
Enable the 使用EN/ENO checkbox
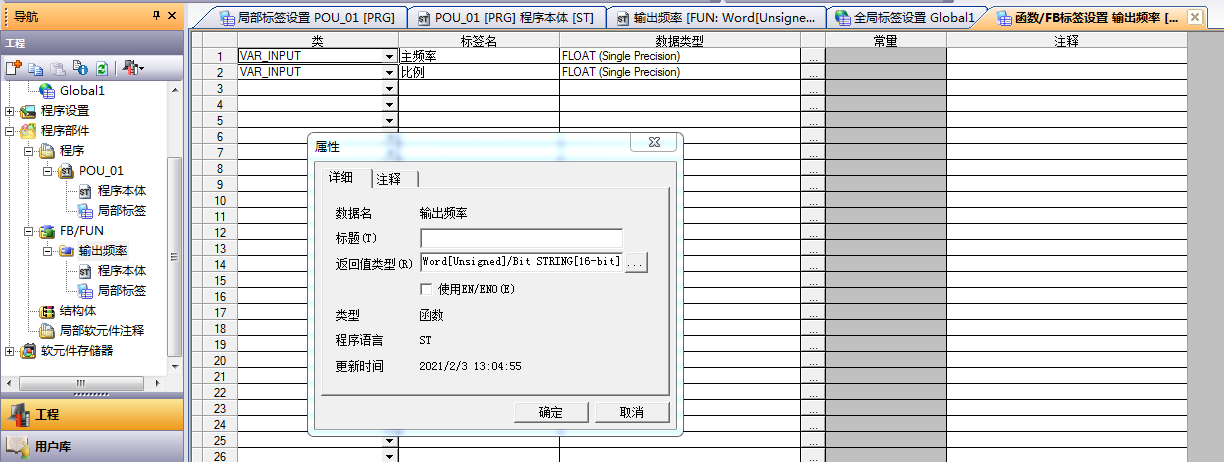coord(427,289)
